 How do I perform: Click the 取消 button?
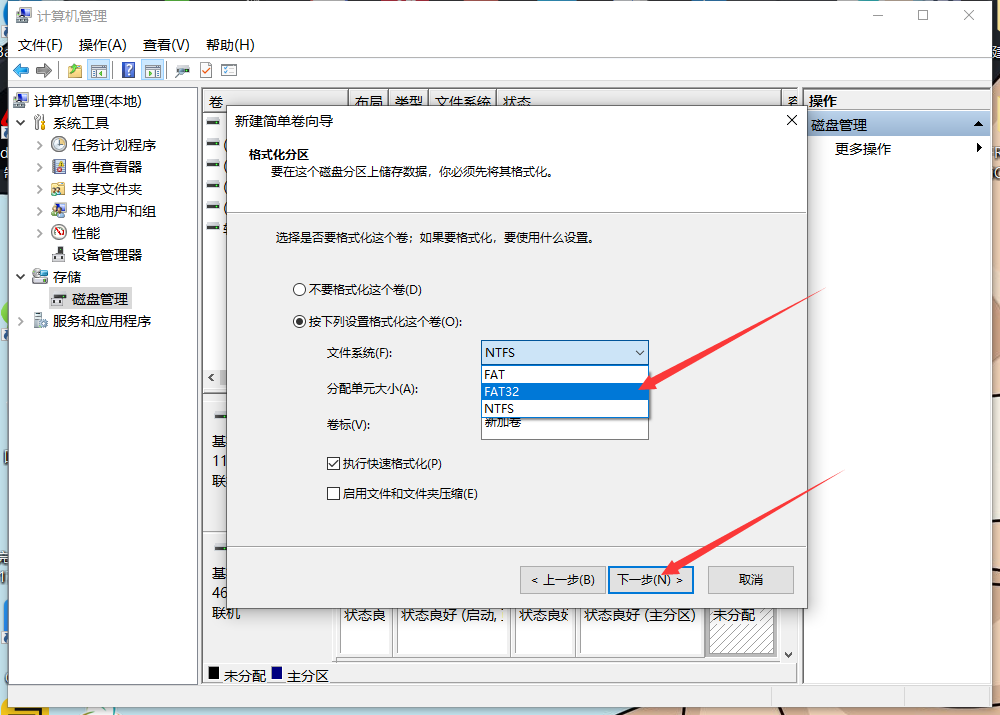751,580
